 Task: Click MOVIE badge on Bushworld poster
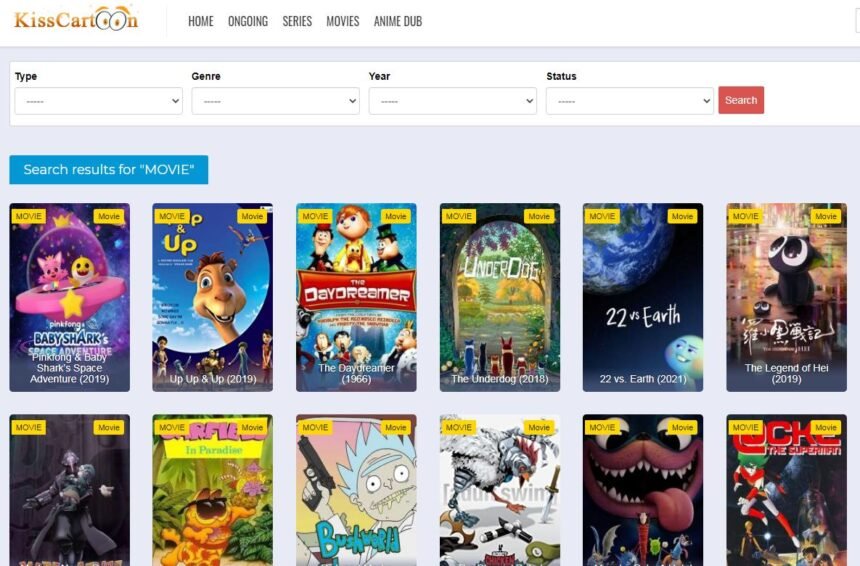click(315, 427)
